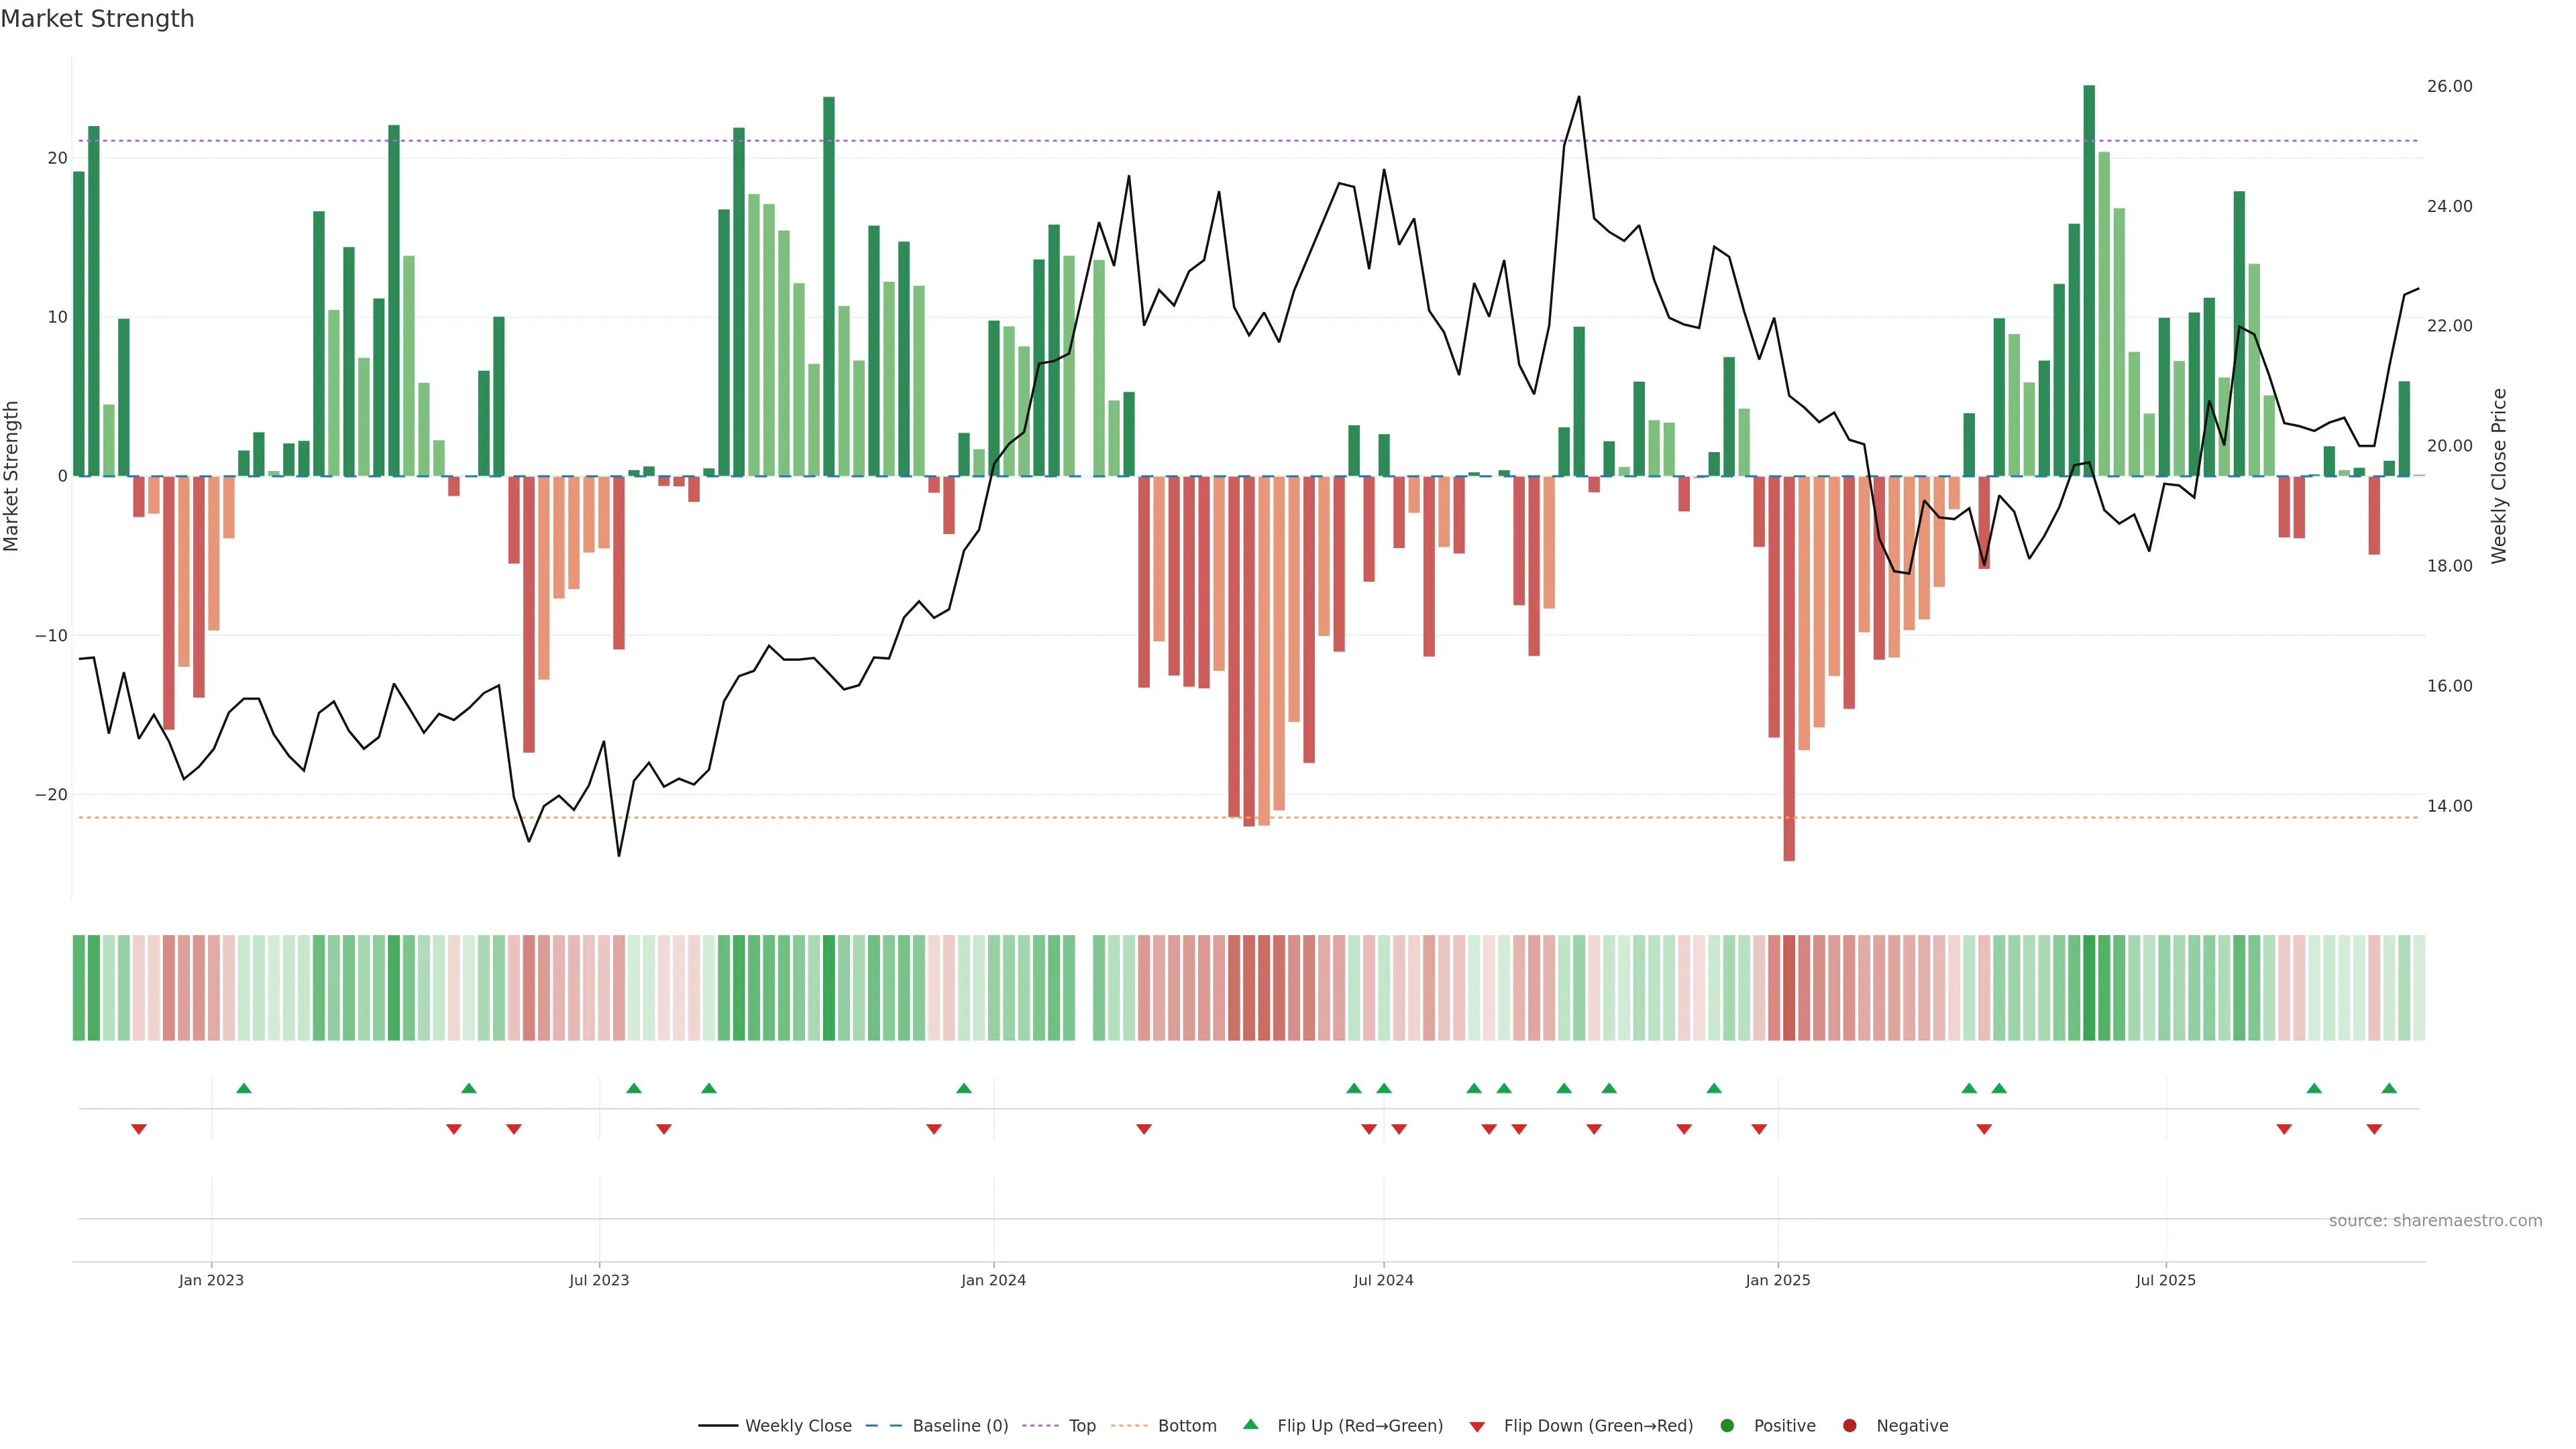Click the green Flip Up triangle legend icon
This screenshot has height=1449, width=2576.
point(1250,1424)
